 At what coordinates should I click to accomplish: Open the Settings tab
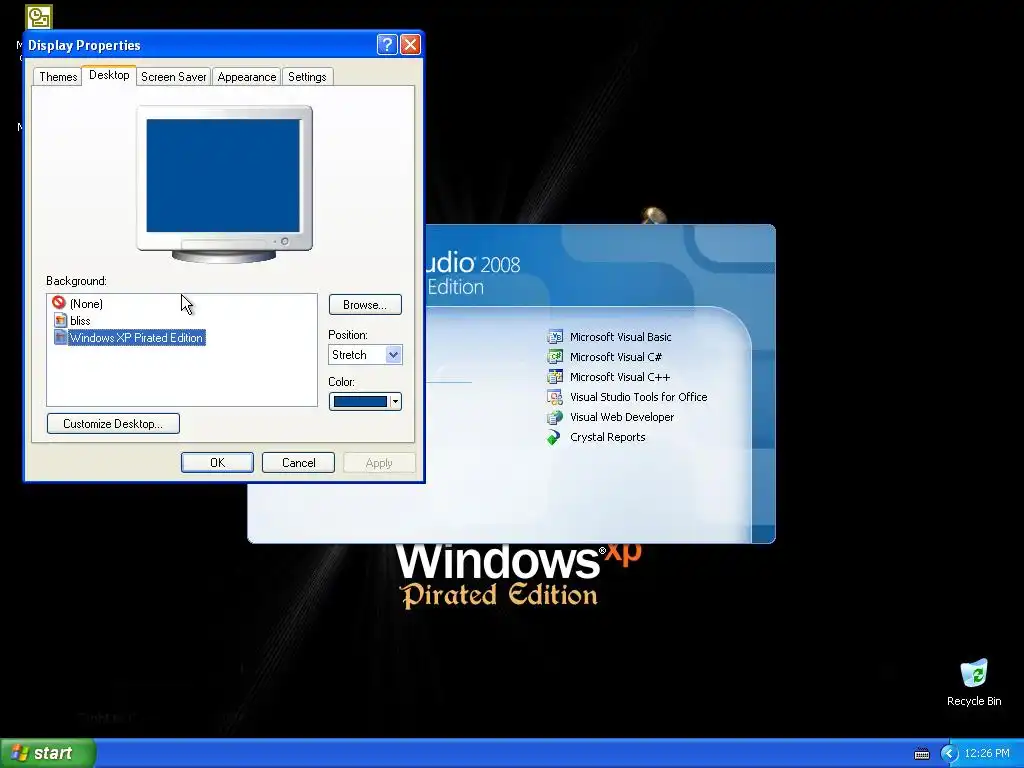[x=307, y=76]
